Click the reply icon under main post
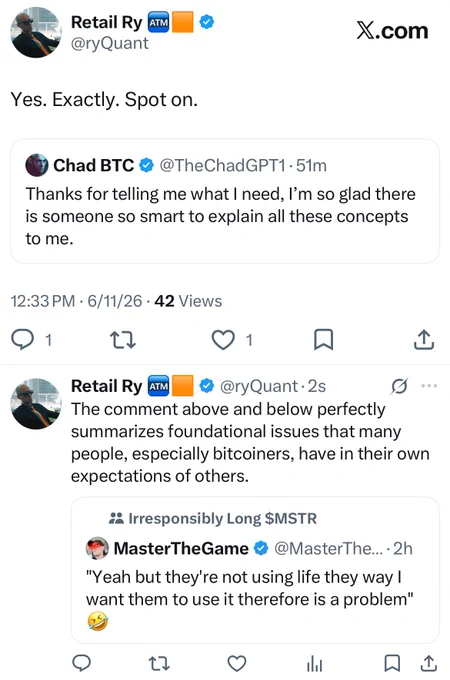The width and height of the screenshot is (450, 680). point(23,340)
